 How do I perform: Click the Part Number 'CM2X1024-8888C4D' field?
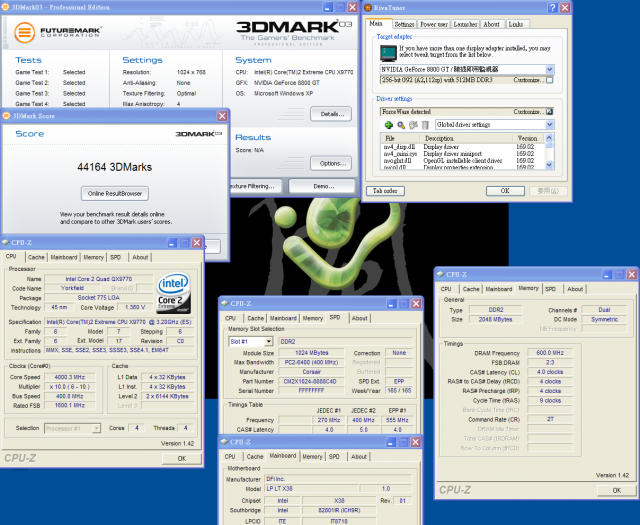(x=310, y=381)
